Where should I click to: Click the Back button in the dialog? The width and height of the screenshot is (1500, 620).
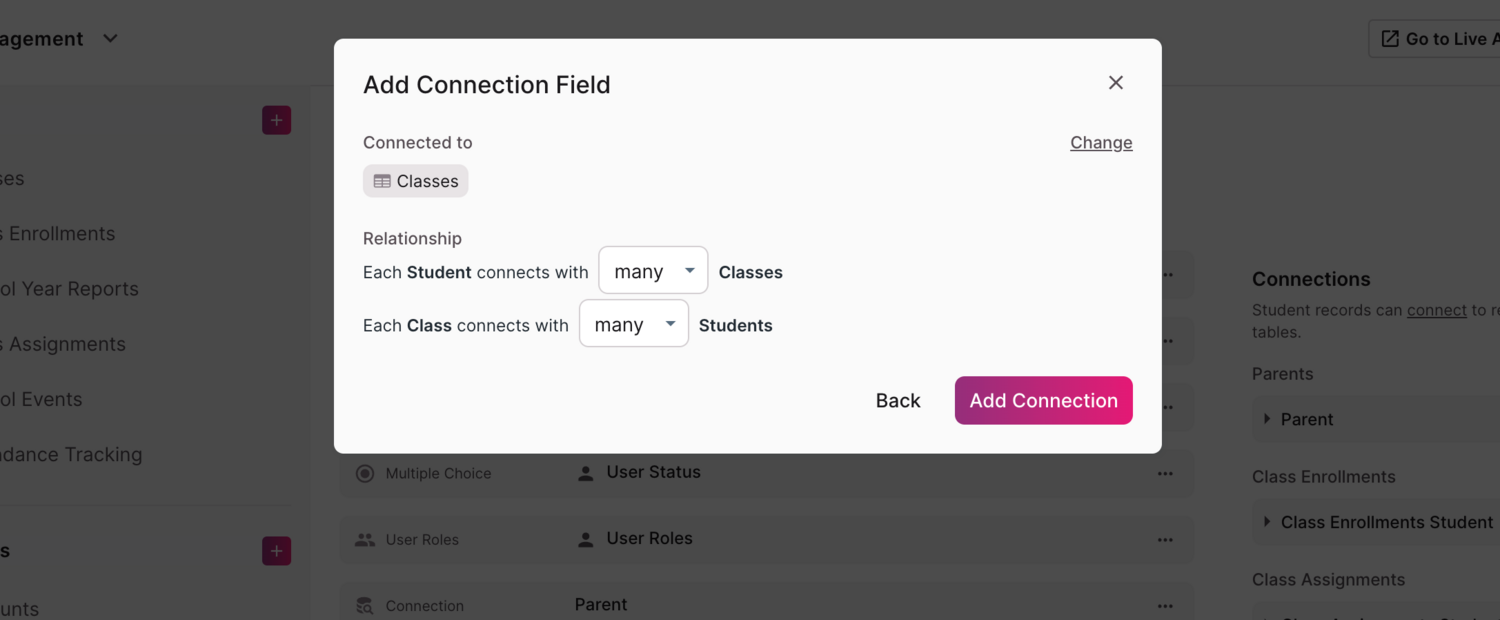[897, 400]
